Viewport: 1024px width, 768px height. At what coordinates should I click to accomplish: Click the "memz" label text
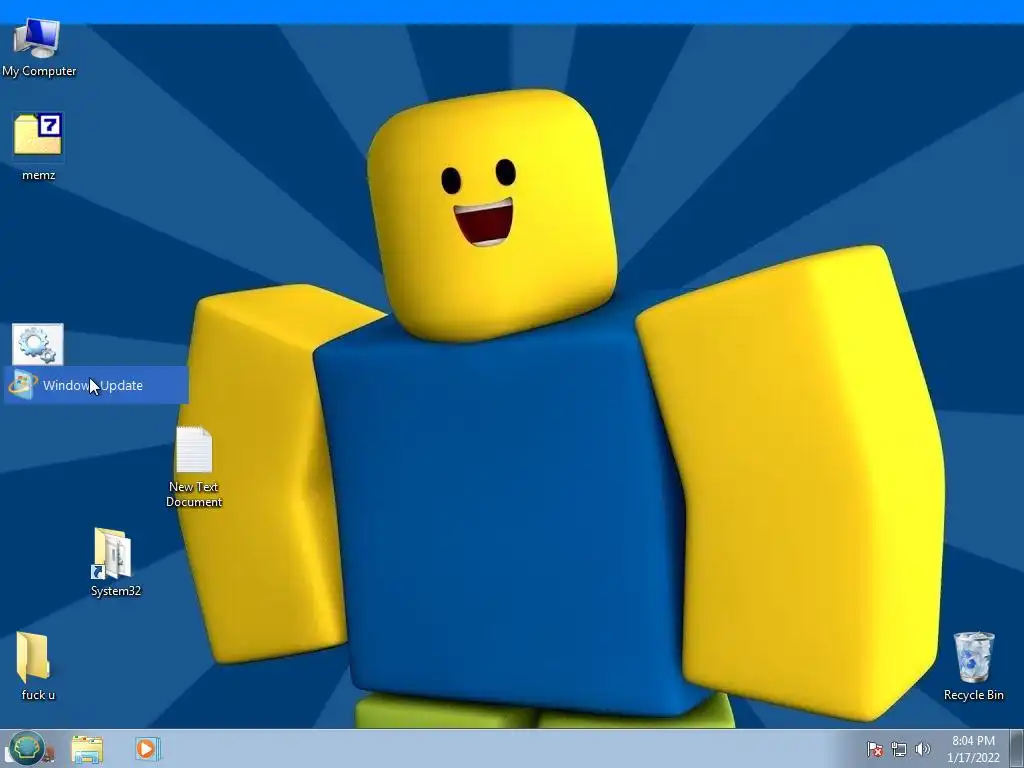[x=39, y=175]
